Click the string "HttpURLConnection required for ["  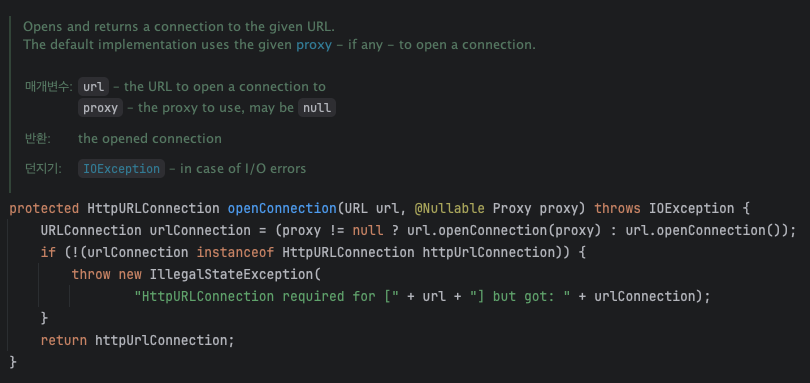(267, 297)
